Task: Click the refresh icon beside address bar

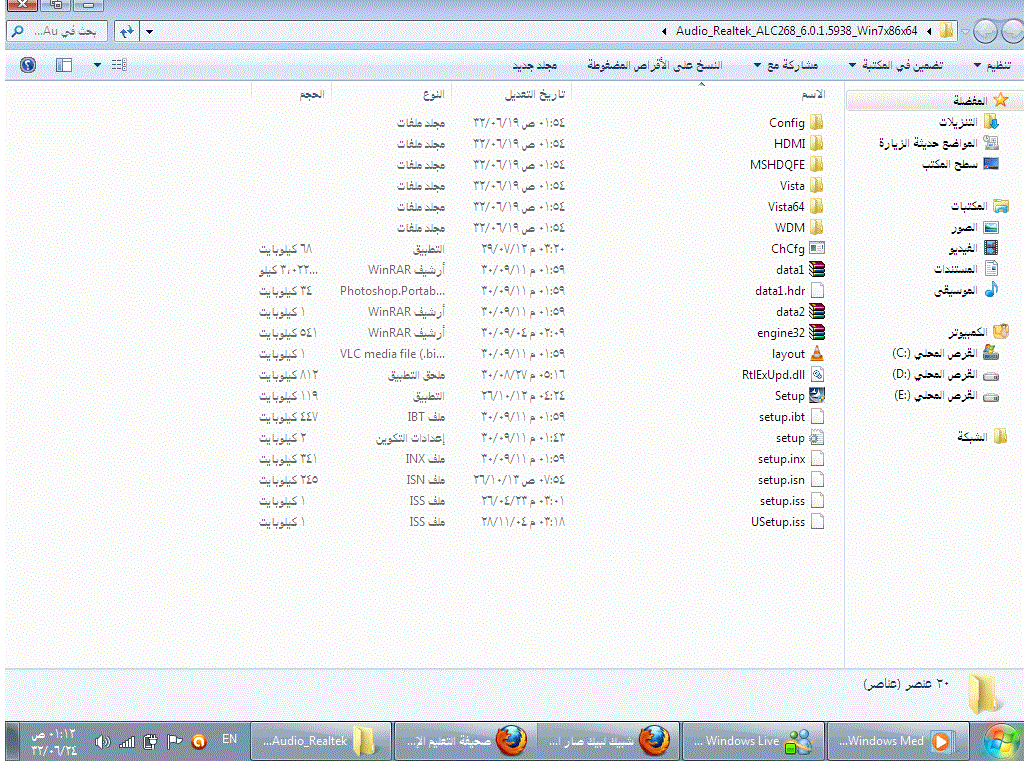Action: [127, 31]
